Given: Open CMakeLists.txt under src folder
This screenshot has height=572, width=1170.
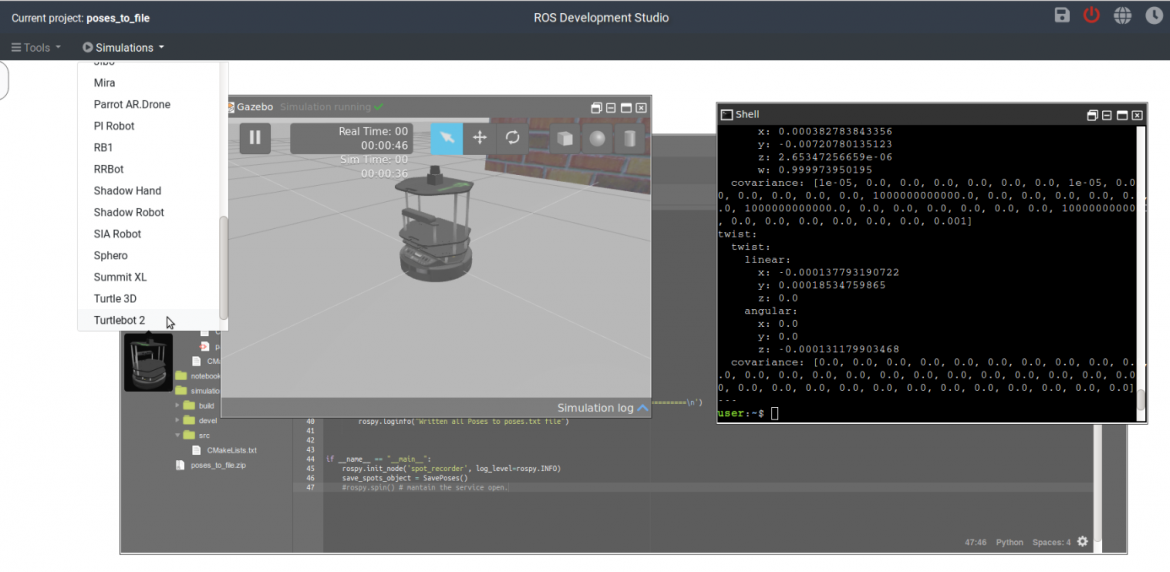Looking at the screenshot, I should pos(225,450).
